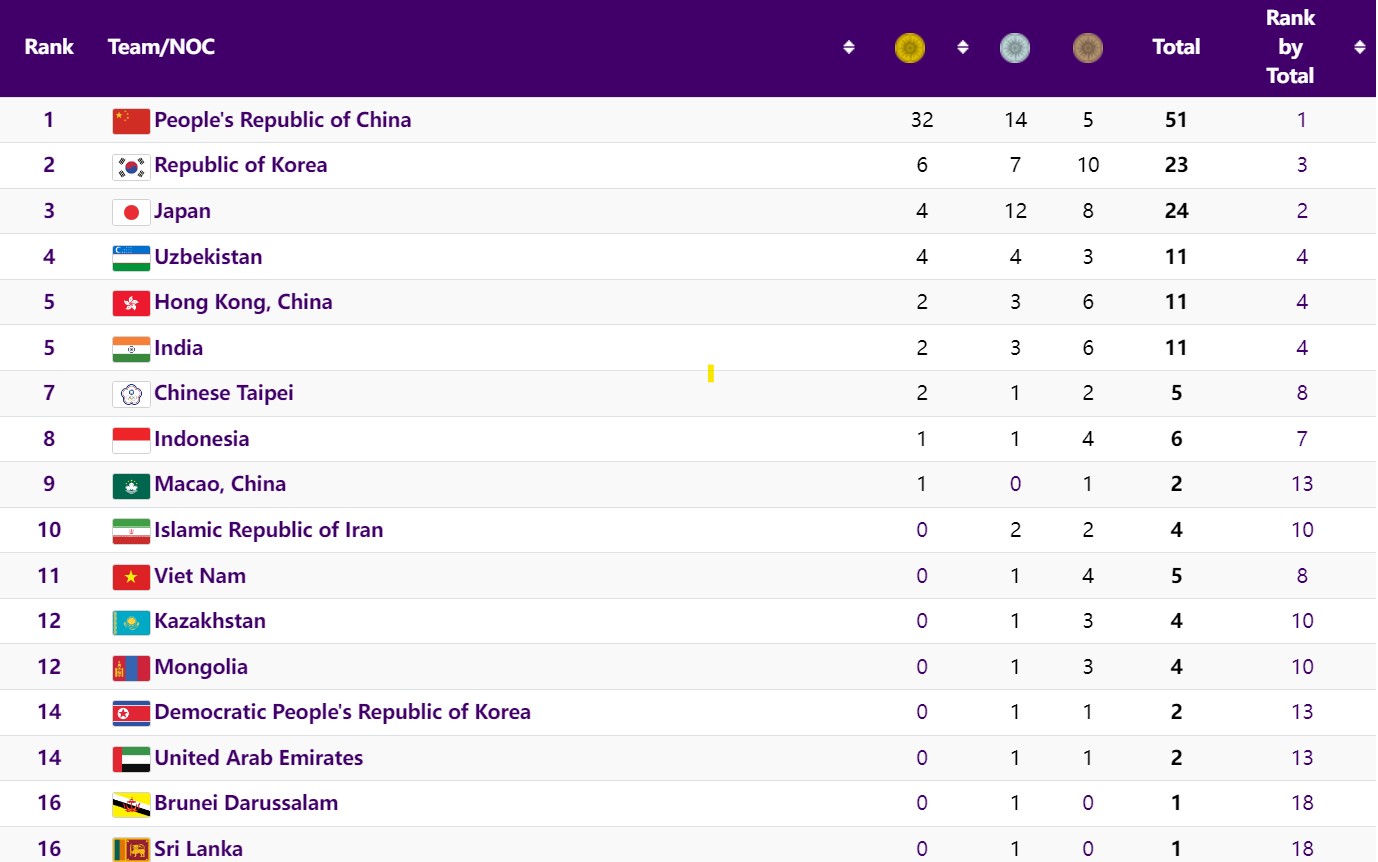Sort by silver medal icon column
This screenshot has width=1378, height=862.
pos(1015,47)
